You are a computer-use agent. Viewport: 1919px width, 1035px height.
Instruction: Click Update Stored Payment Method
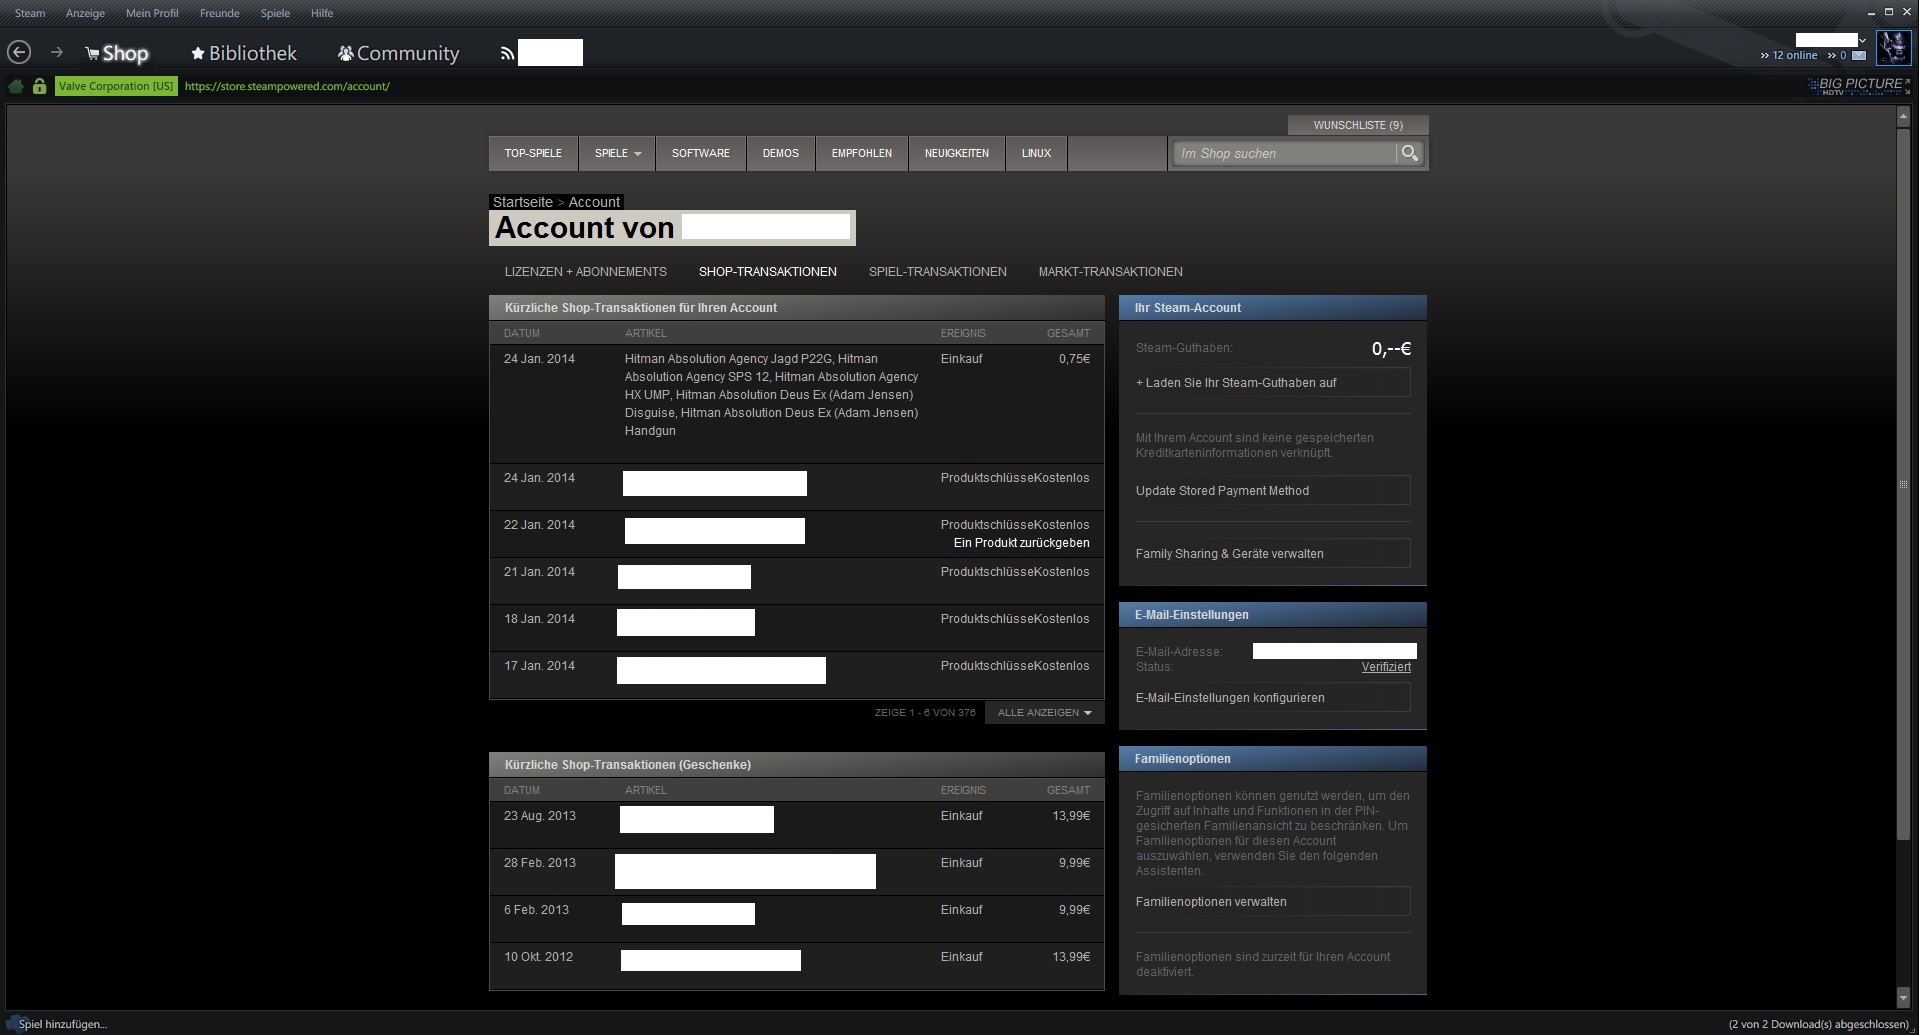[1273, 490]
